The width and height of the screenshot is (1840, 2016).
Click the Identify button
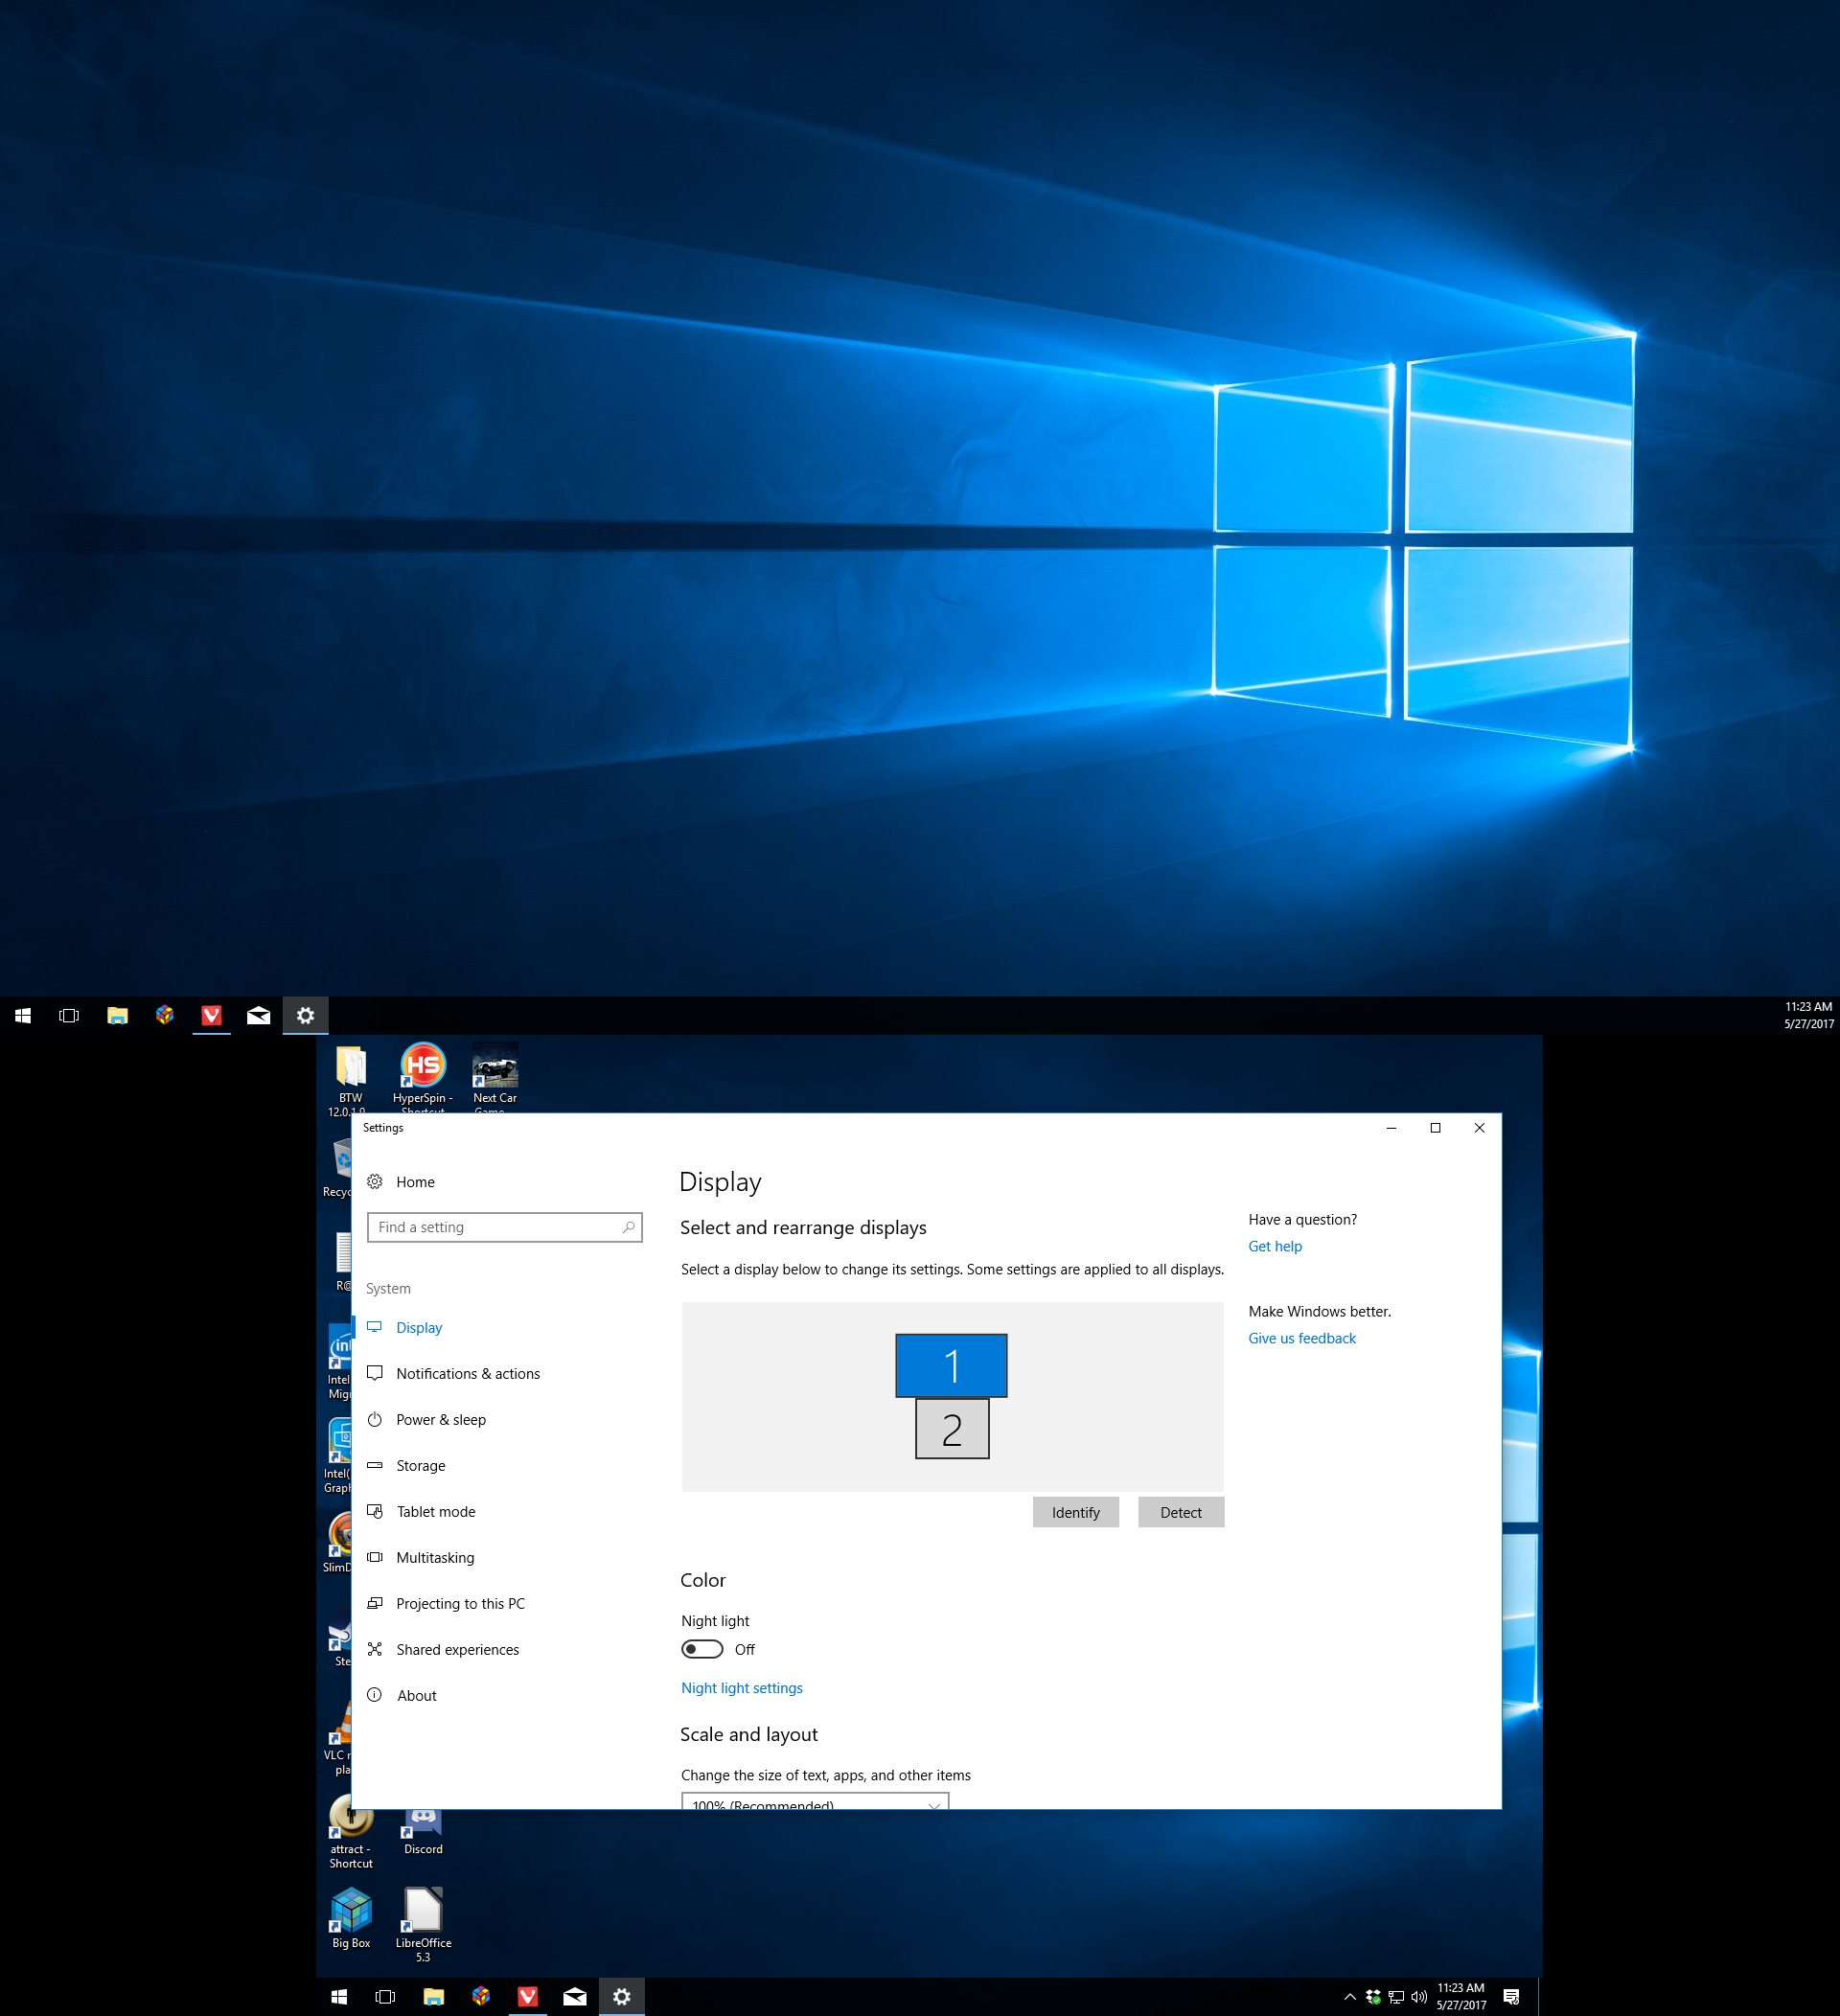tap(1076, 1513)
